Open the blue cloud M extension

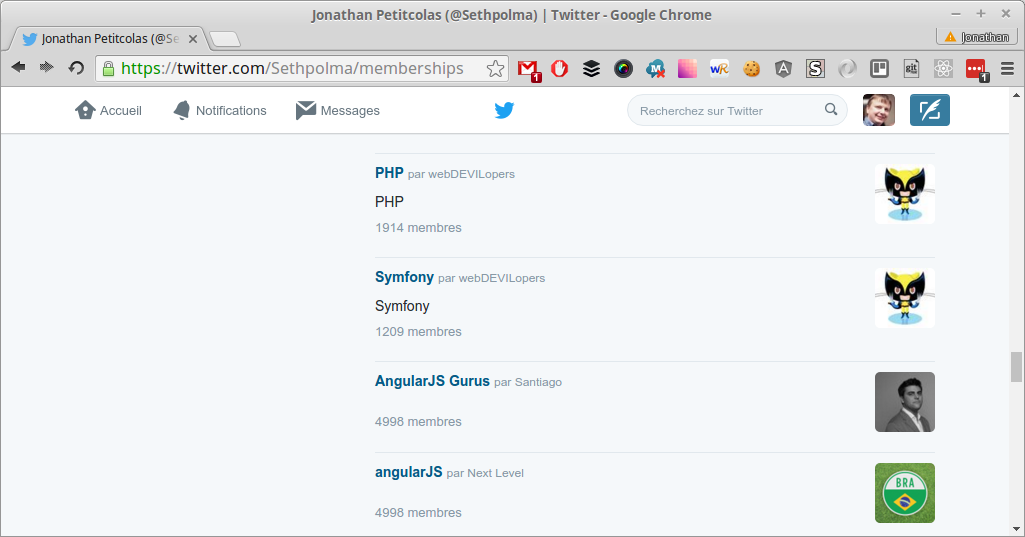click(x=655, y=68)
